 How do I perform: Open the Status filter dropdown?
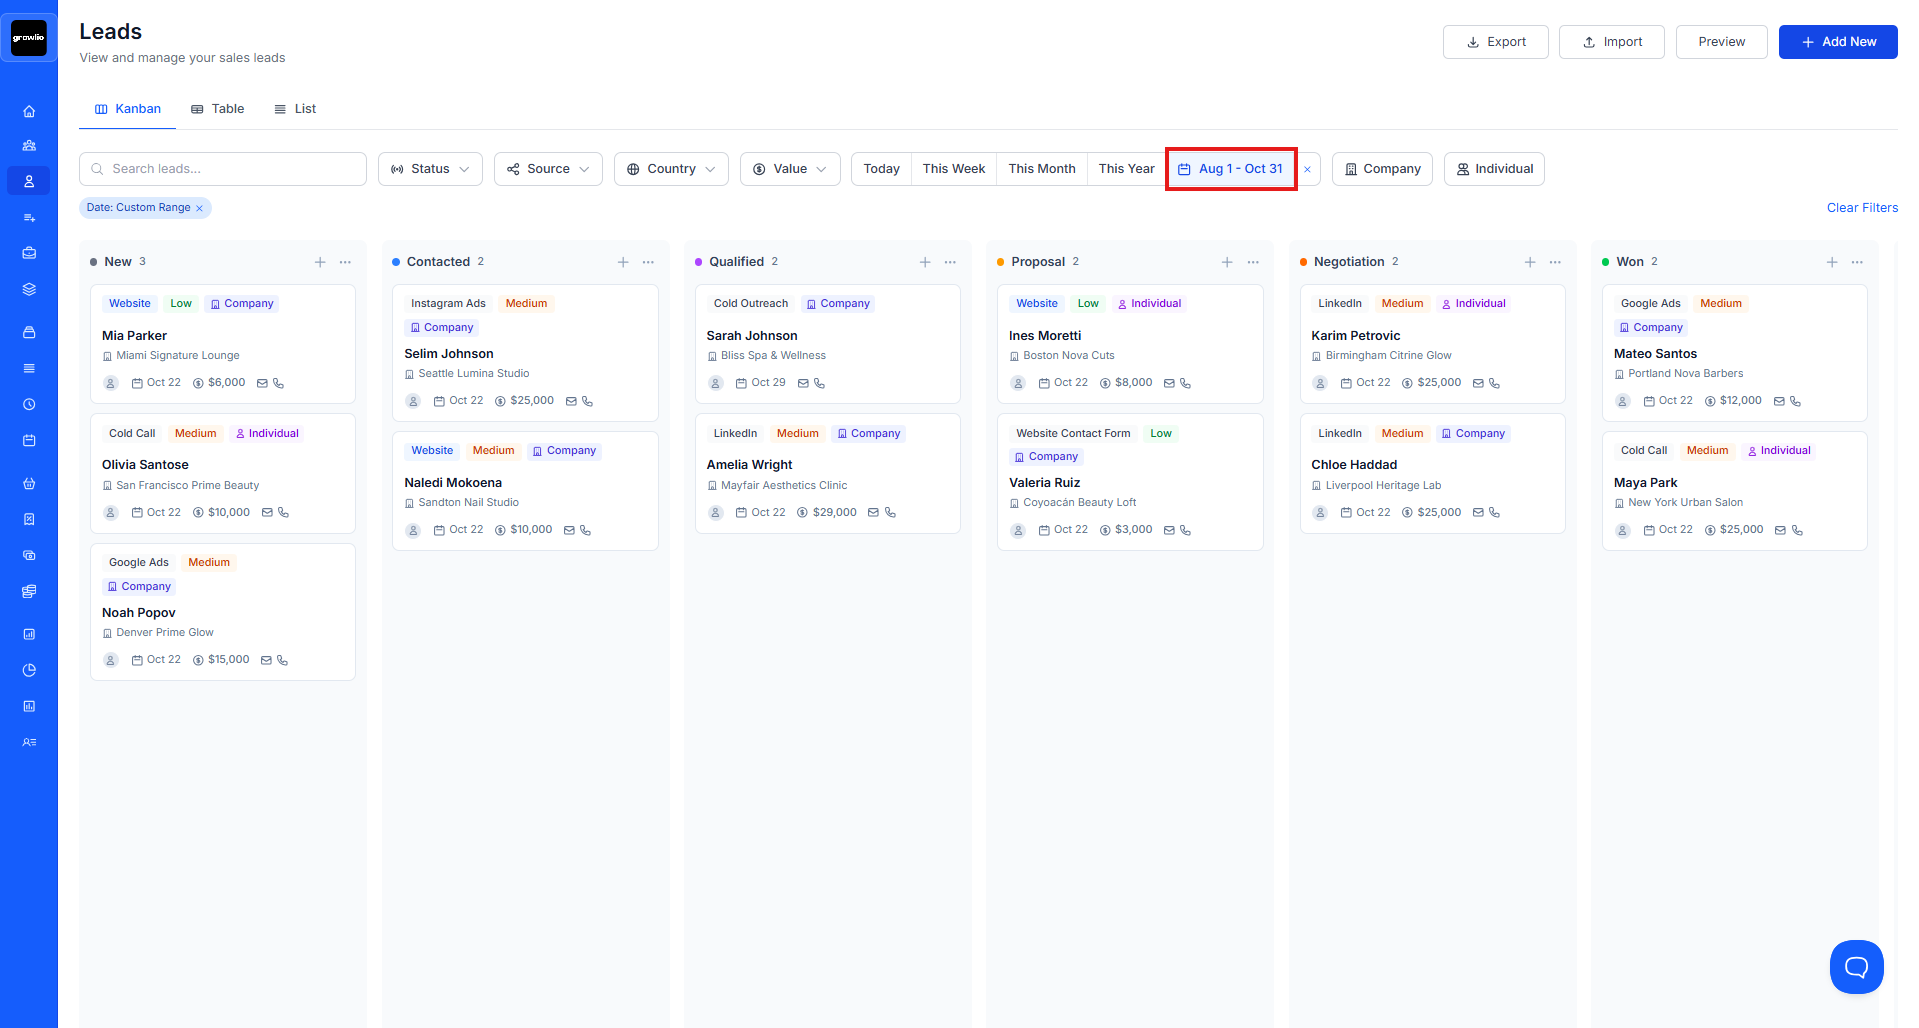pyautogui.click(x=430, y=169)
